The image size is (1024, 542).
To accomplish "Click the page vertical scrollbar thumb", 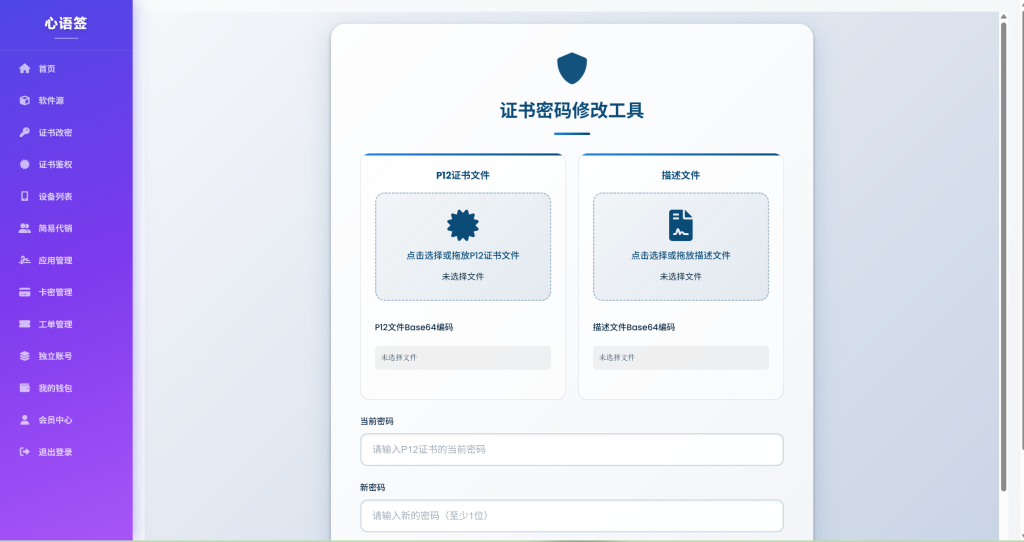I will [1004, 256].
